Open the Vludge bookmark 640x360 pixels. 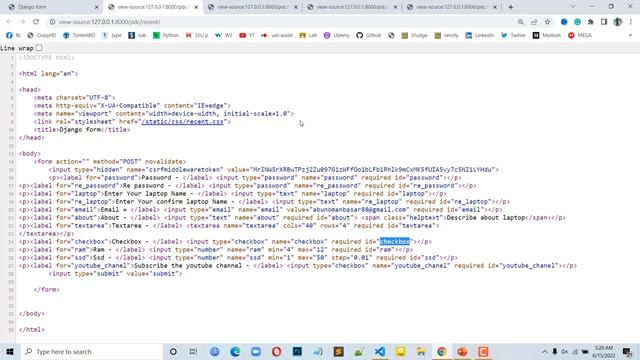click(x=414, y=36)
